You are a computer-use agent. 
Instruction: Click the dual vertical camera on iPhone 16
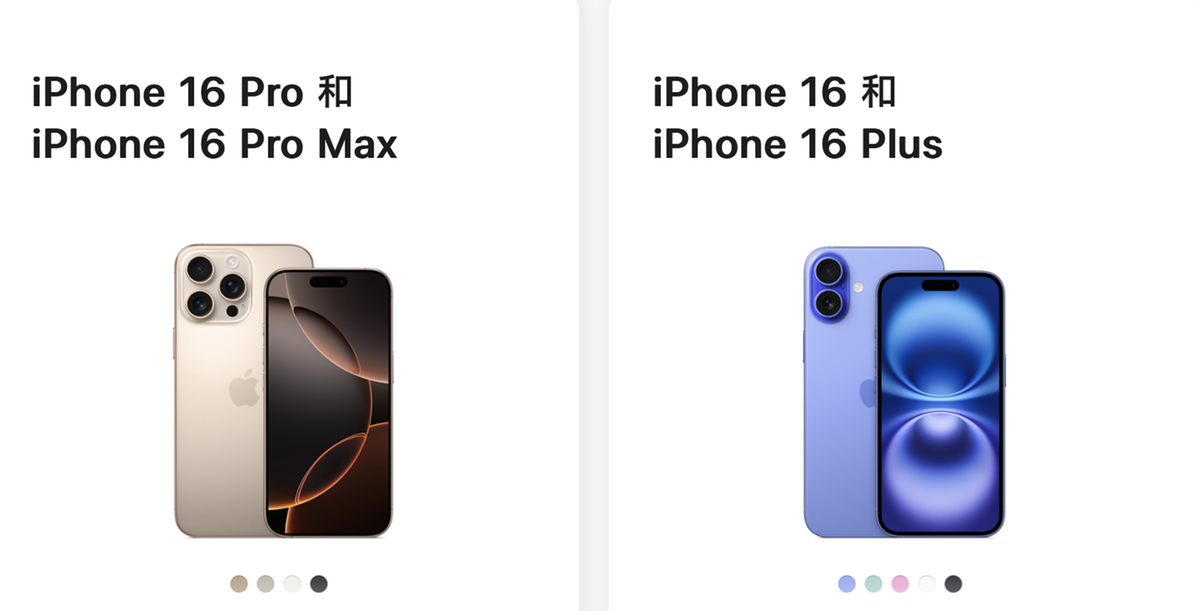828,287
